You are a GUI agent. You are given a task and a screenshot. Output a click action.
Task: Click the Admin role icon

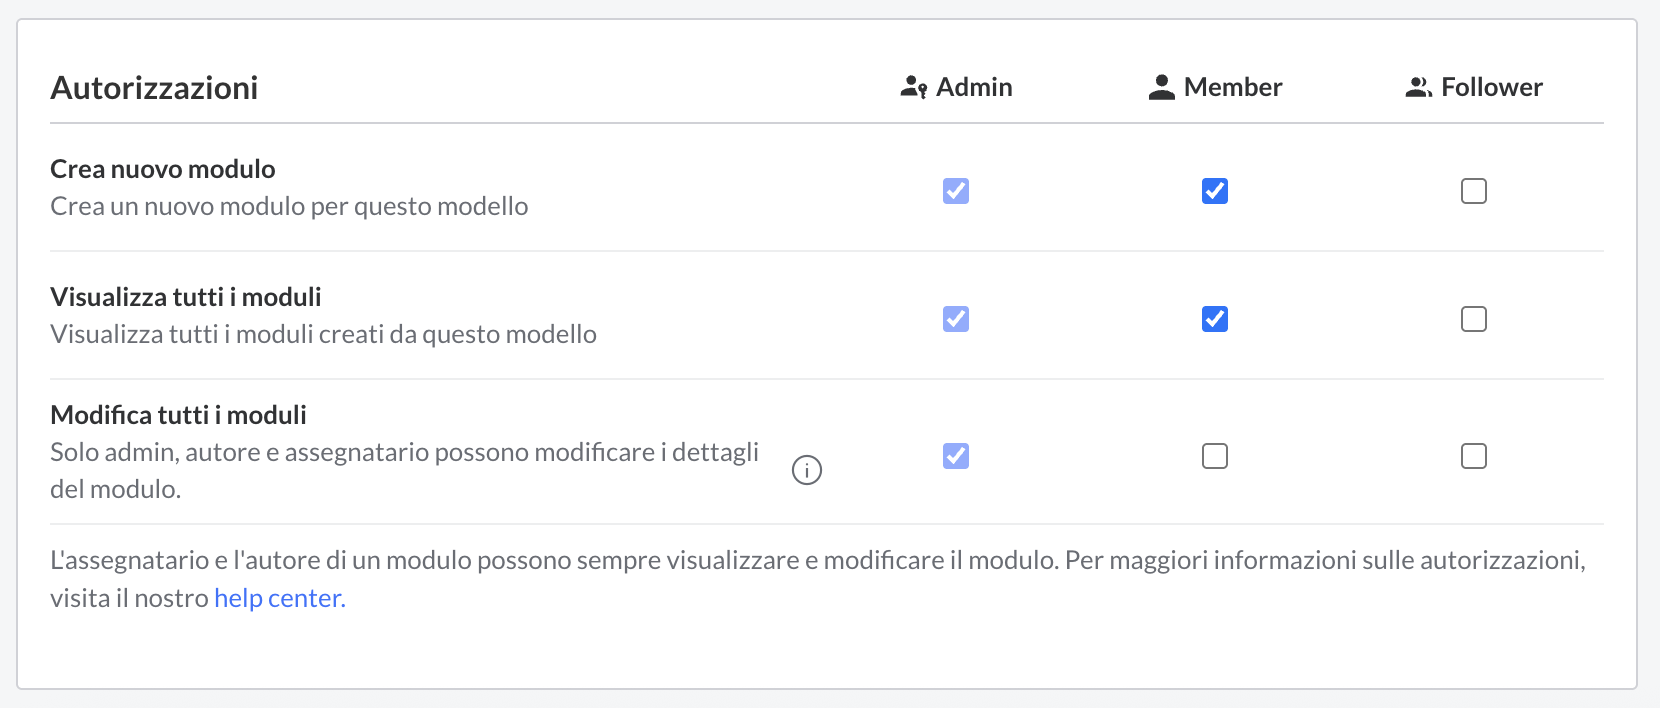click(x=913, y=88)
